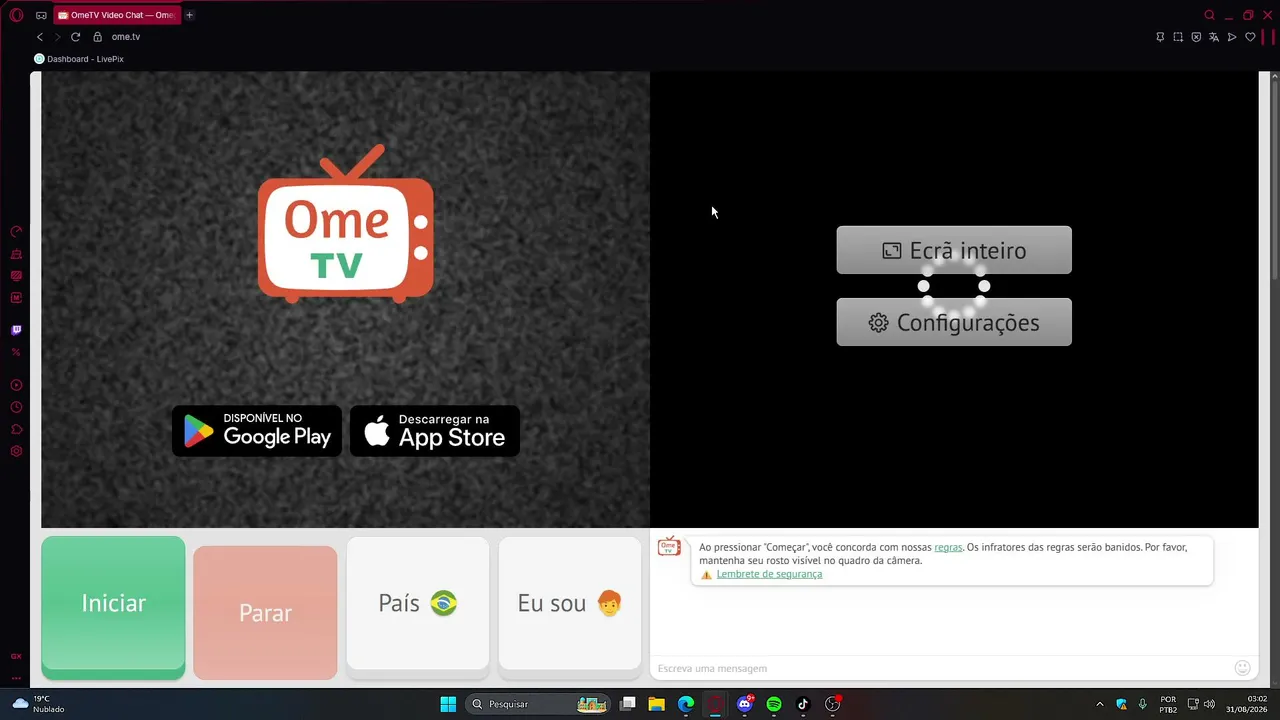Open browsing History clock in sidebar
The width and height of the screenshot is (1280, 720).
tap(16, 407)
